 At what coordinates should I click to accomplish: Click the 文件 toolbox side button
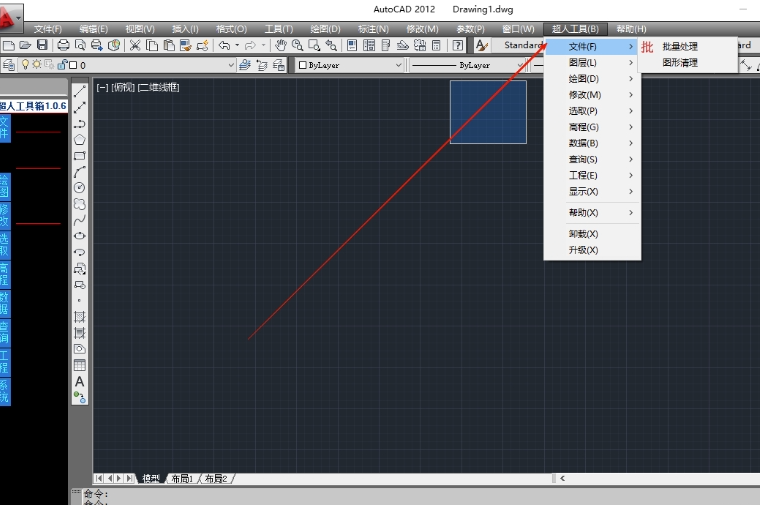5,128
